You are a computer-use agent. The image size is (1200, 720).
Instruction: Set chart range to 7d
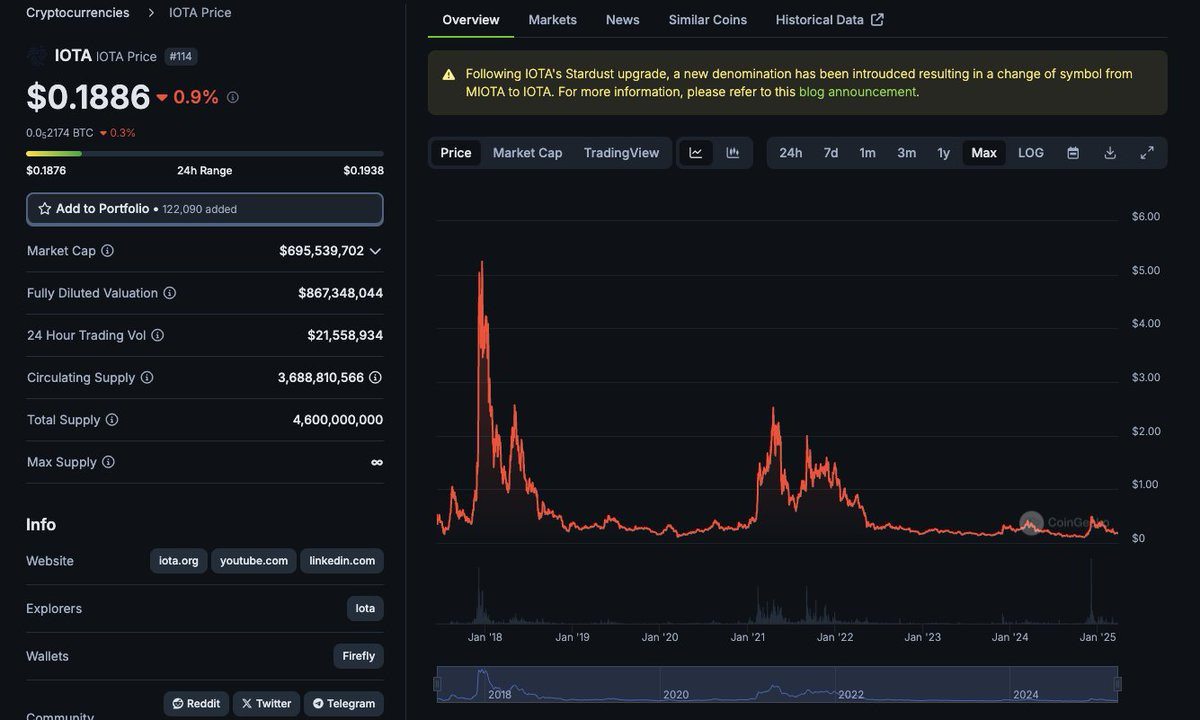pos(831,153)
